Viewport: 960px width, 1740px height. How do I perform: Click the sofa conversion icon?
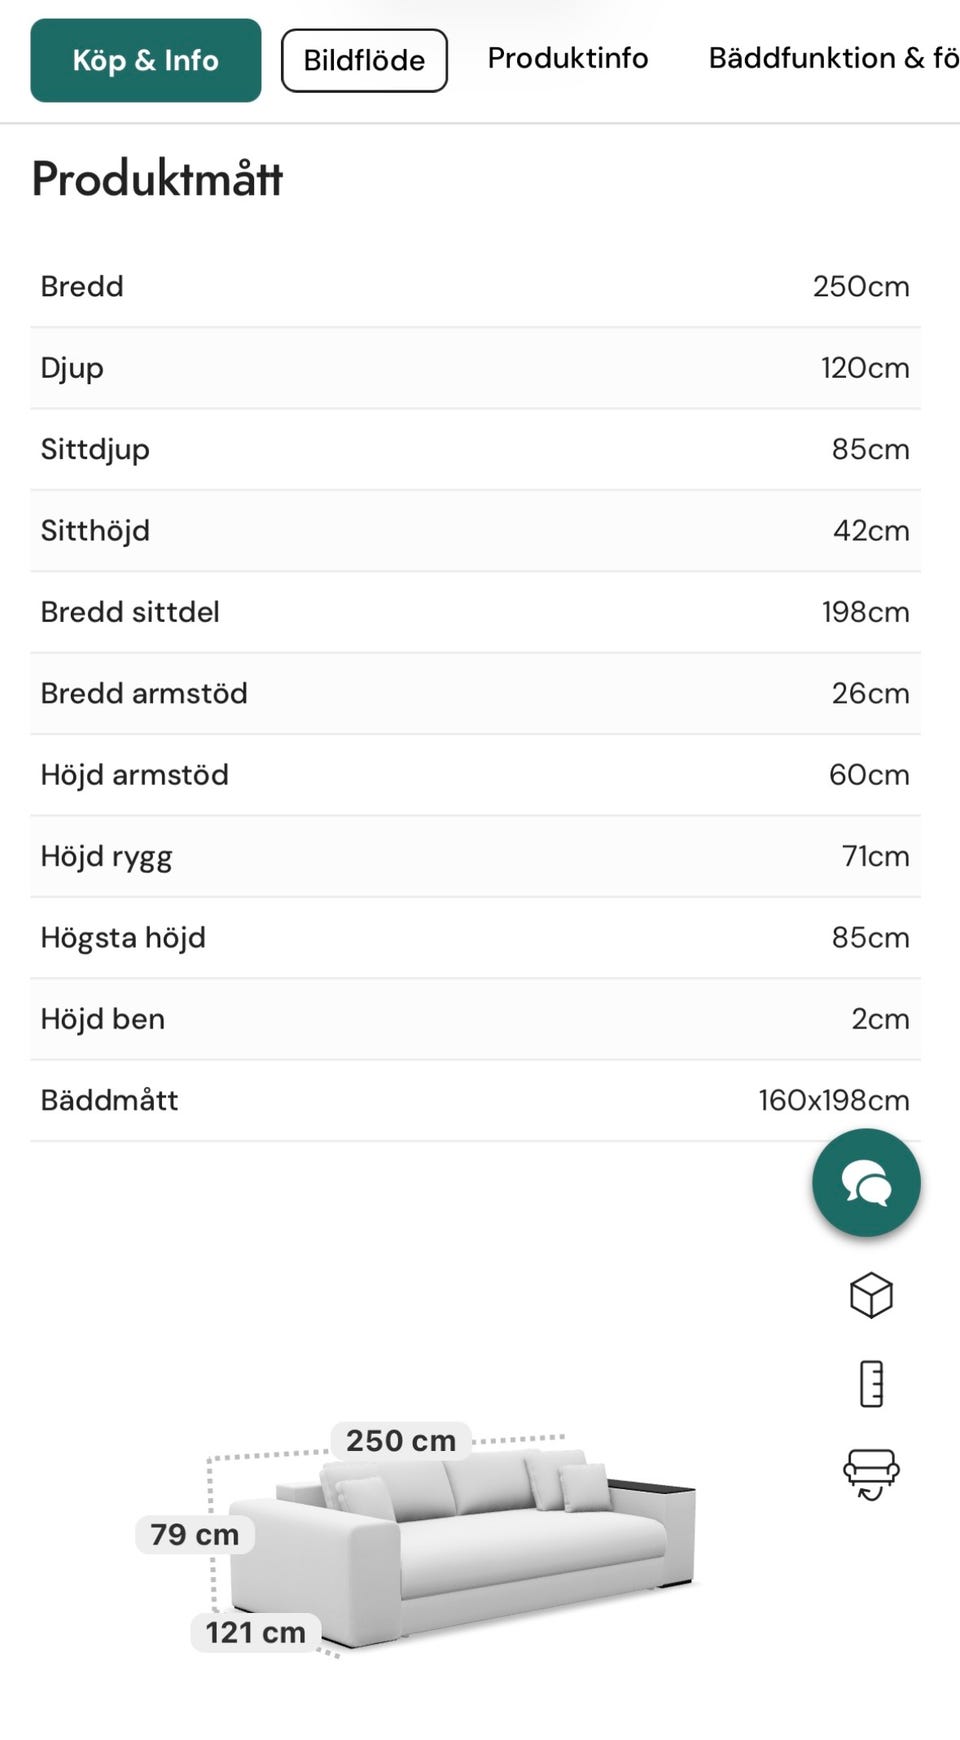click(871, 1473)
